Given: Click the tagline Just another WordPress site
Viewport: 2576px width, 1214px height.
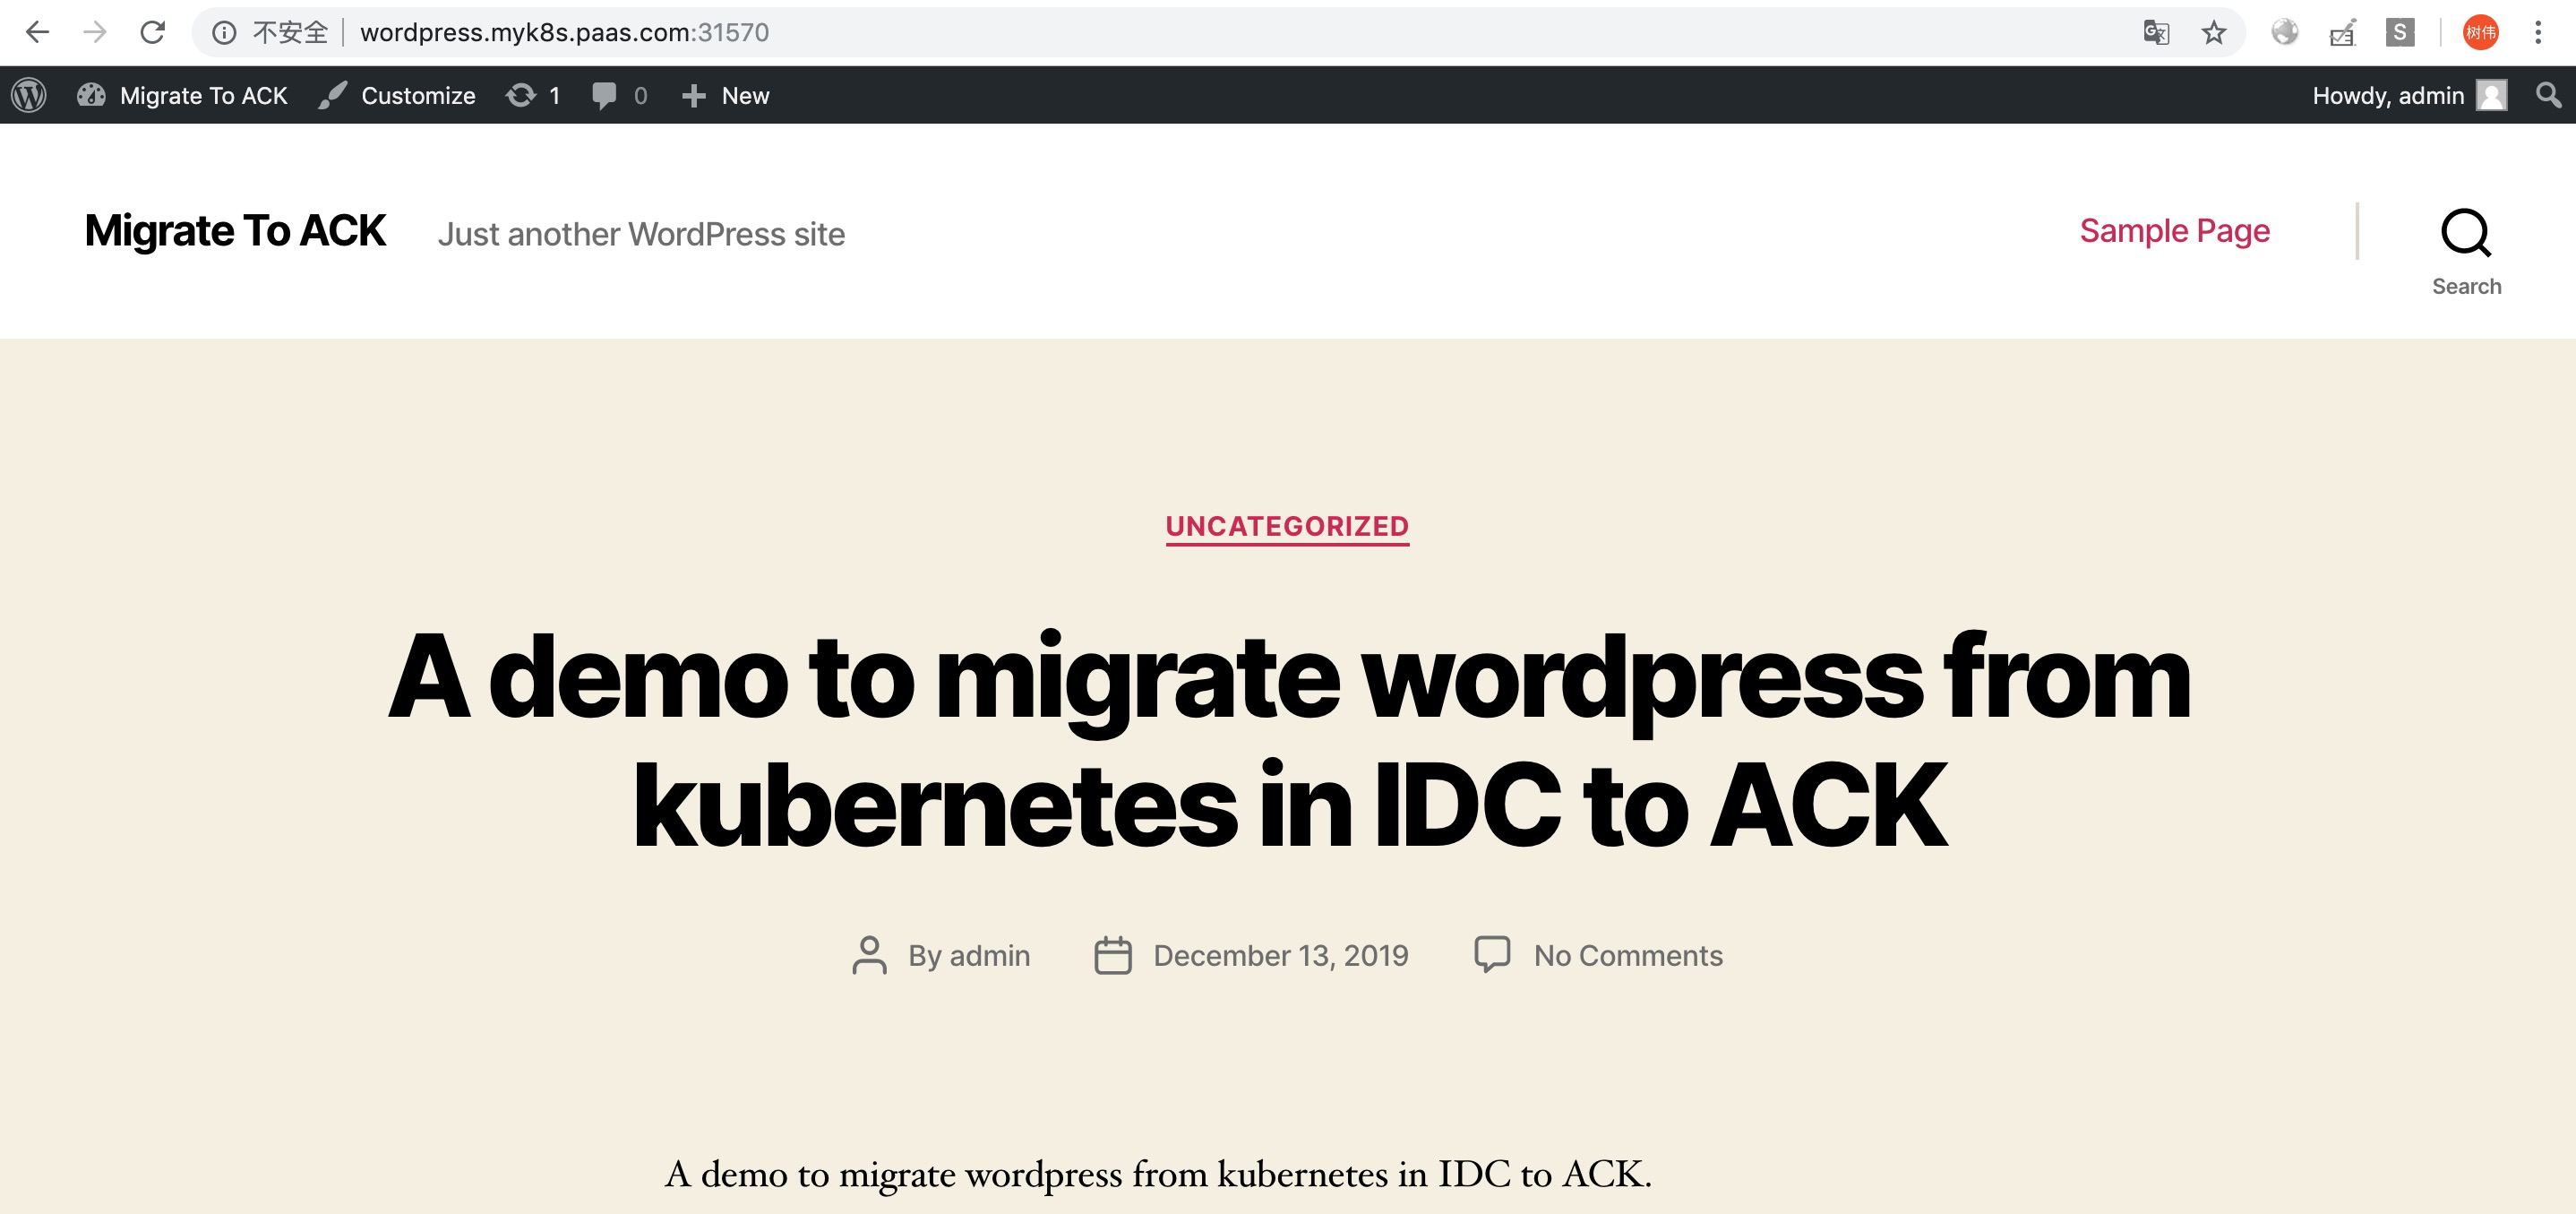Looking at the screenshot, I should coord(641,234).
